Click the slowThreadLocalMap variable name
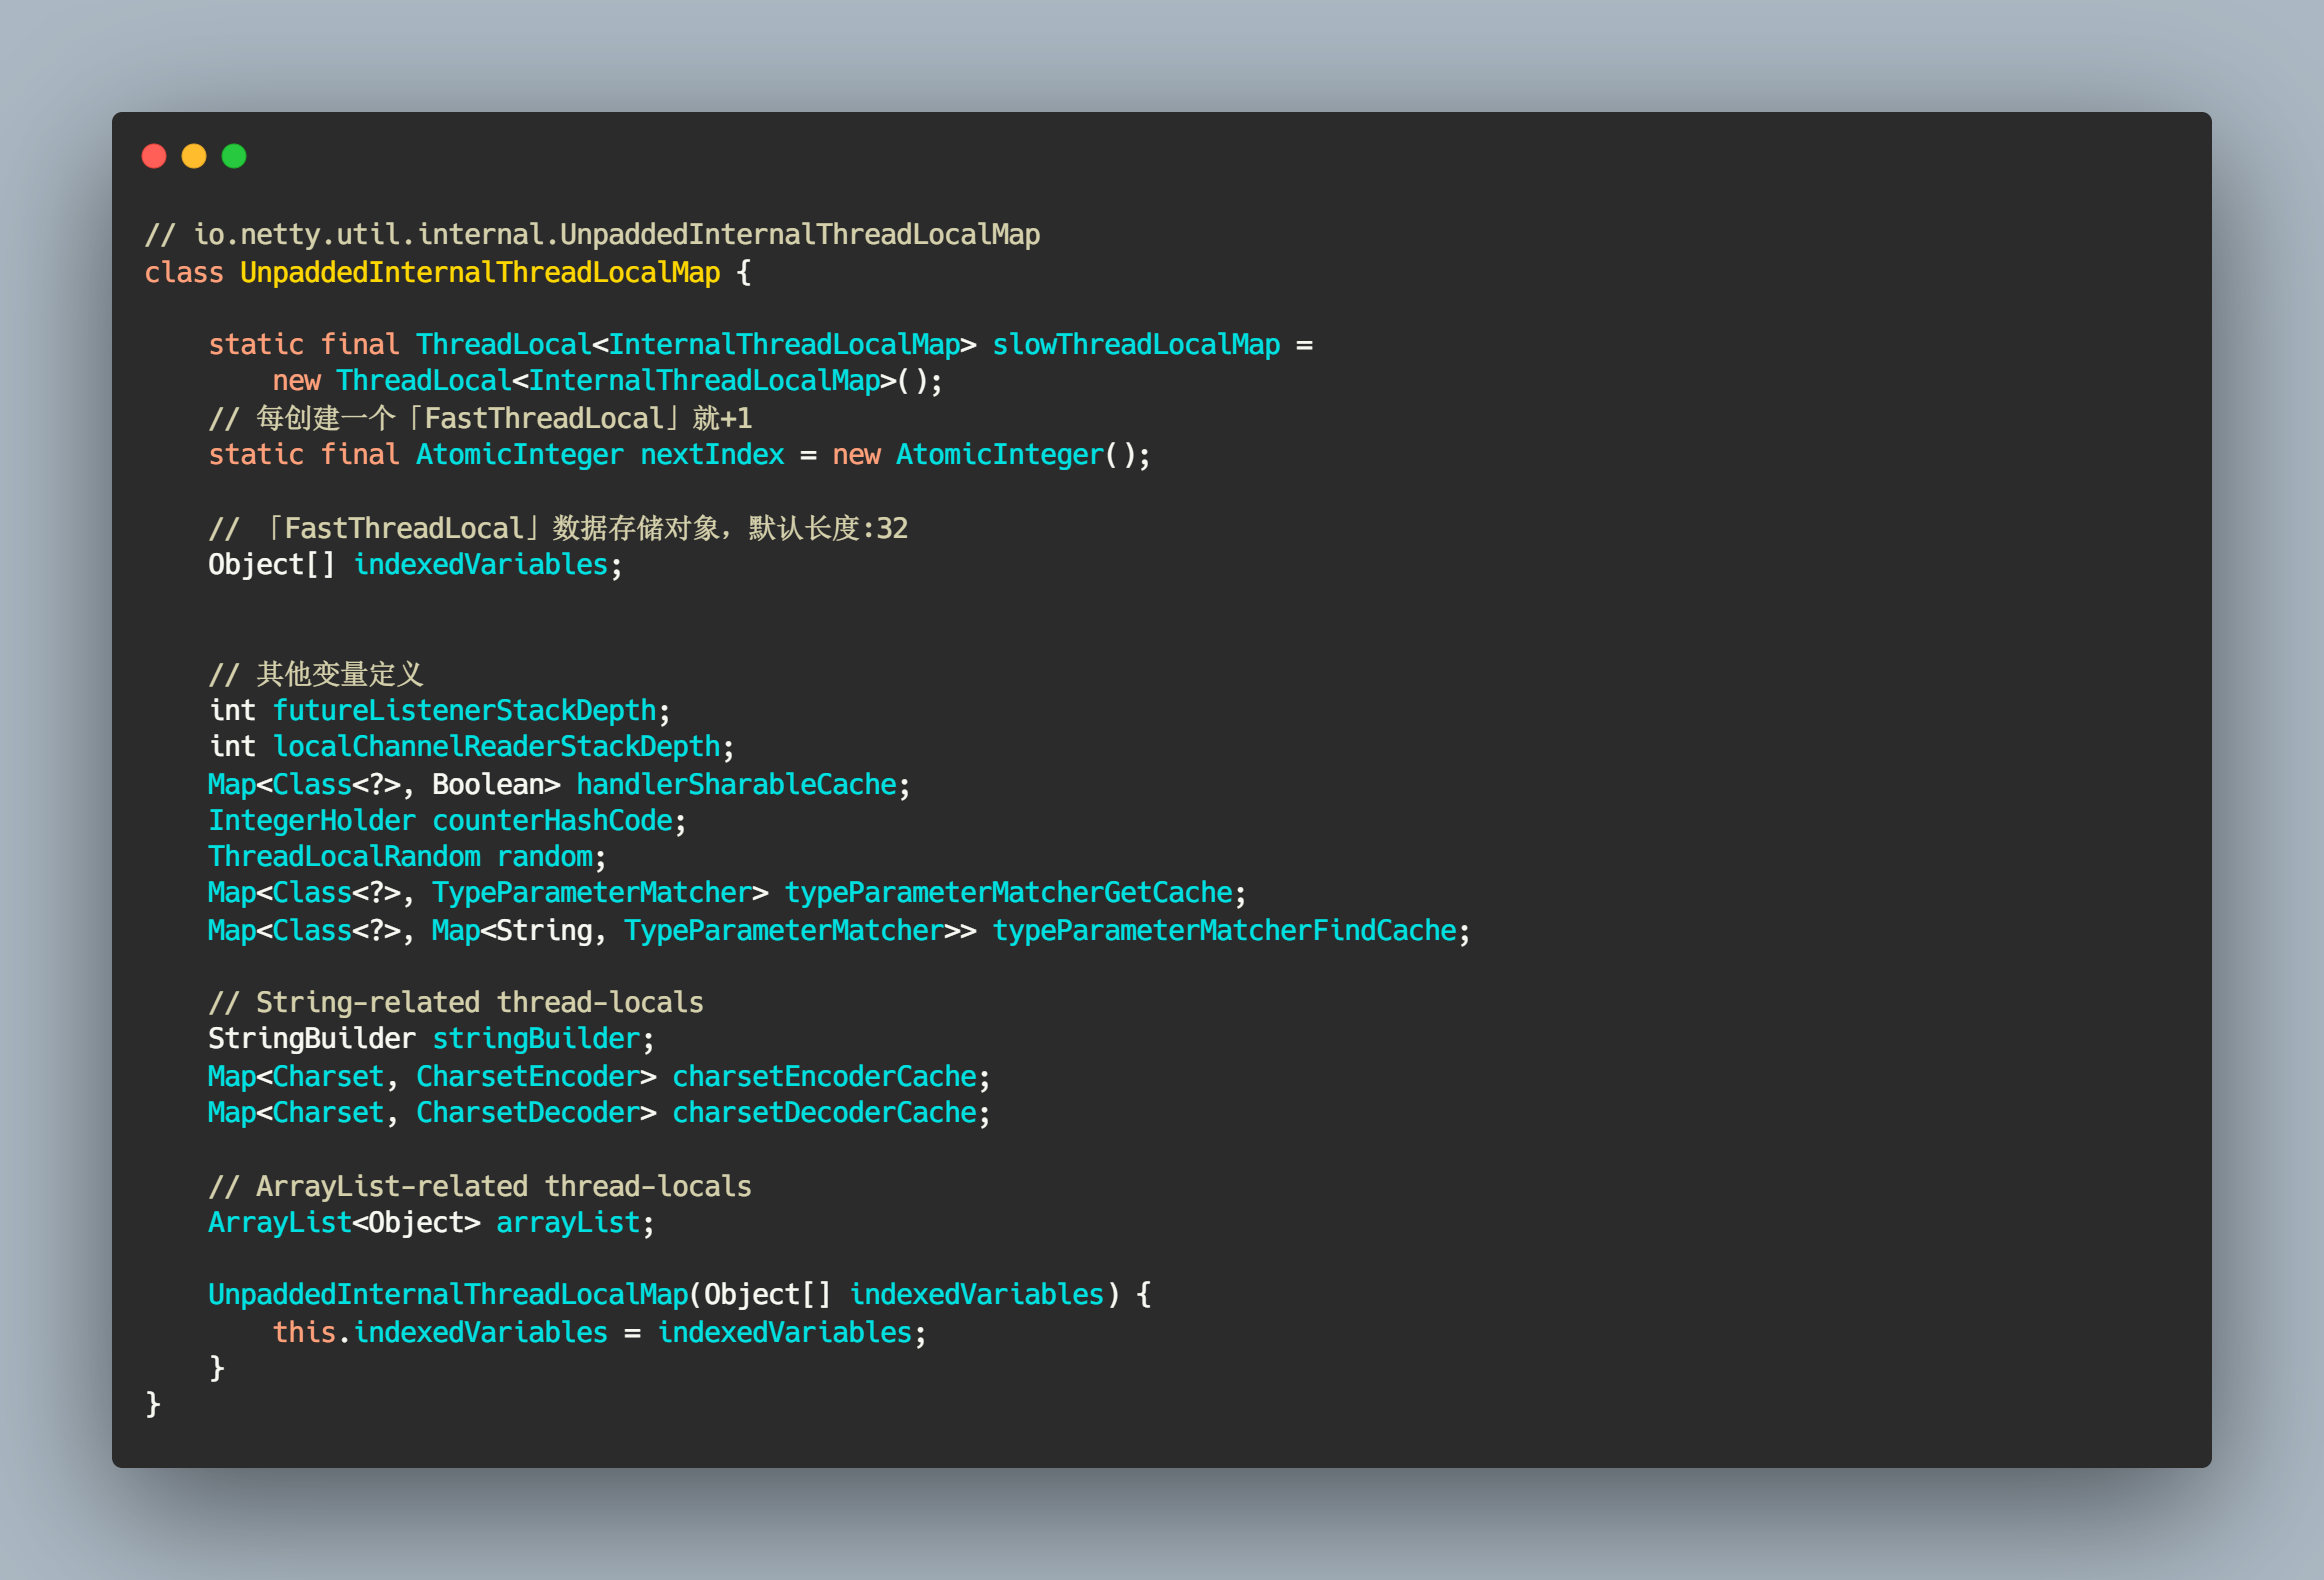Screen dimensions: 2324x1580 1136,345
